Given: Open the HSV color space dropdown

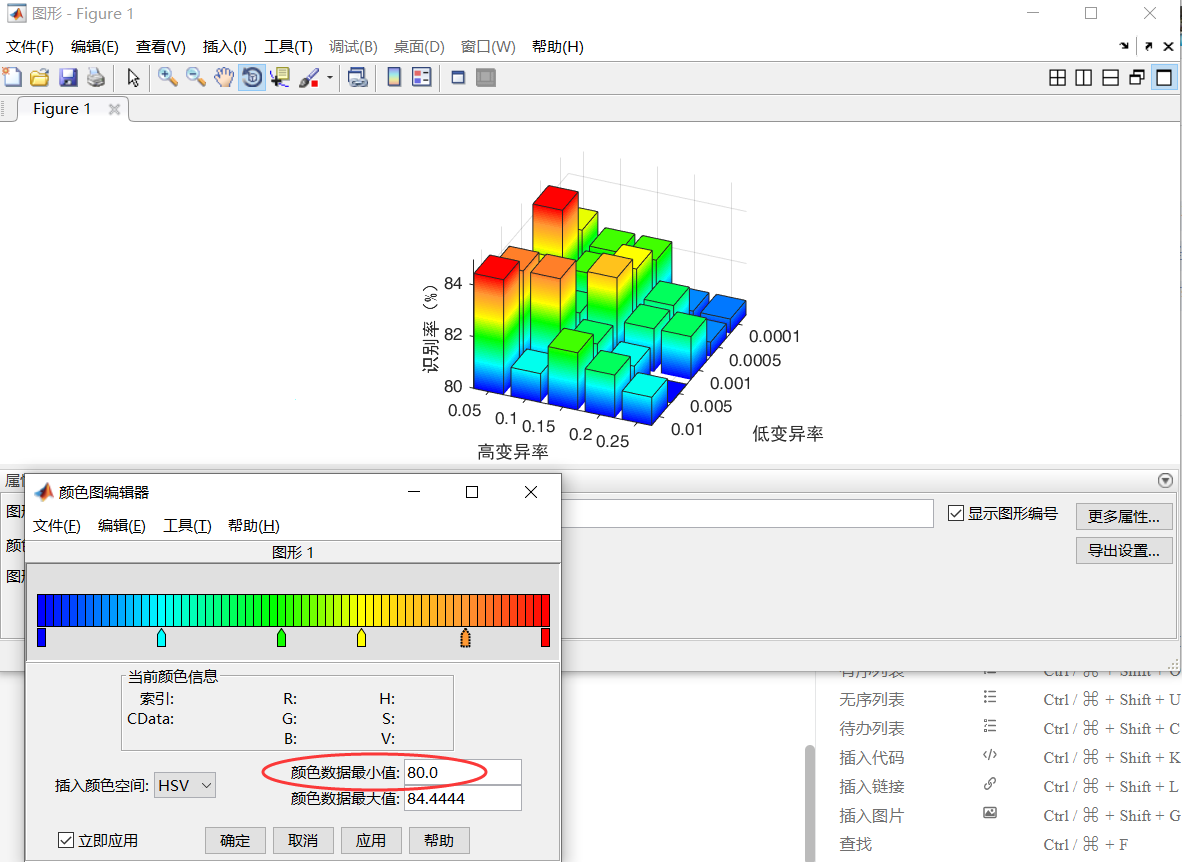Looking at the screenshot, I should pos(185,785).
